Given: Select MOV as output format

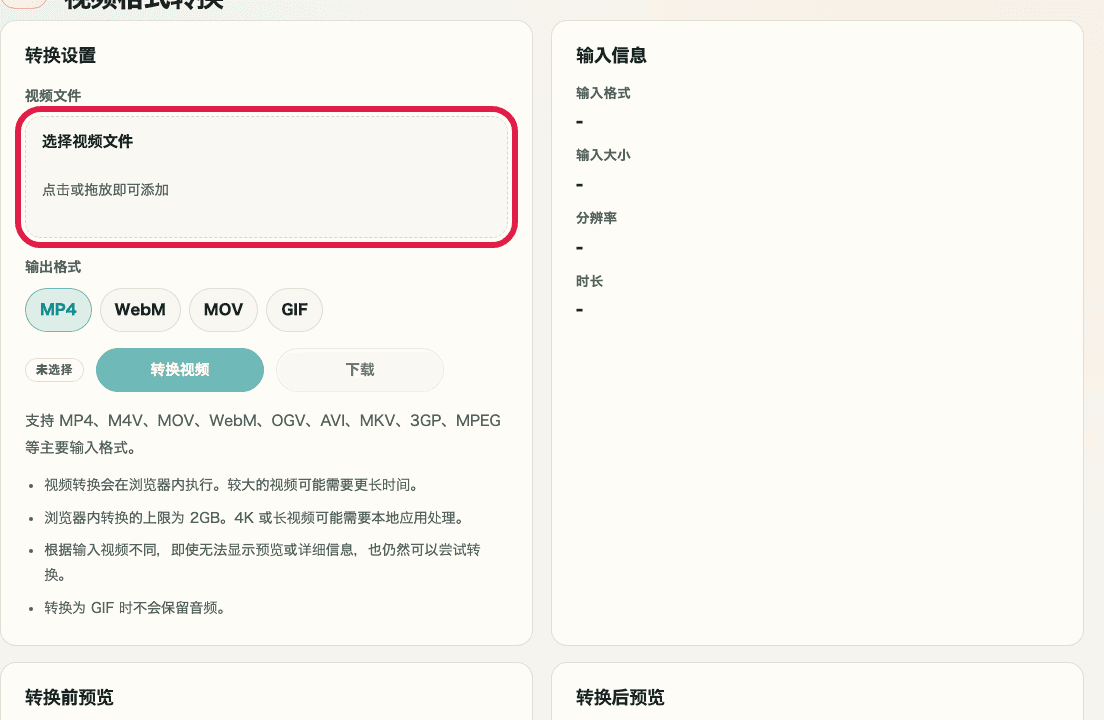Looking at the screenshot, I should (x=223, y=310).
